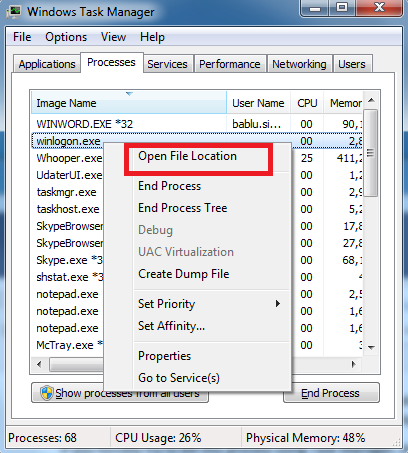Switch to the Users tab
Viewport: 408px width, 453px height.
tap(352, 64)
